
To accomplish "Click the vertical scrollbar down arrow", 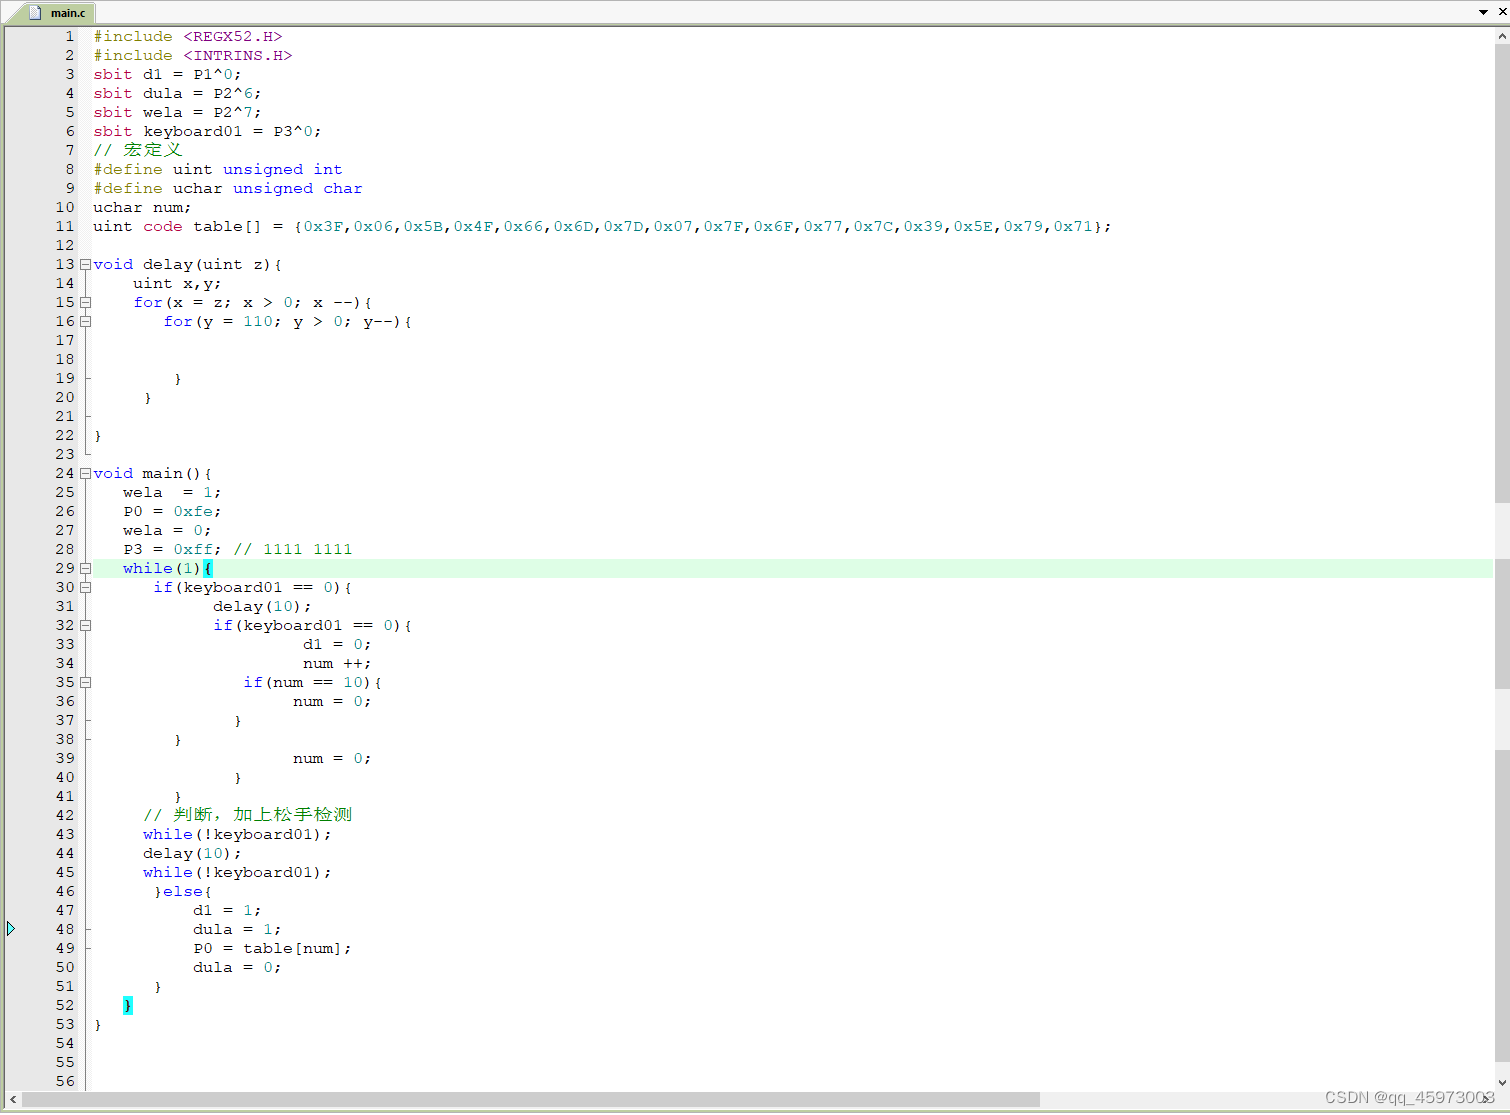I will (1502, 1082).
